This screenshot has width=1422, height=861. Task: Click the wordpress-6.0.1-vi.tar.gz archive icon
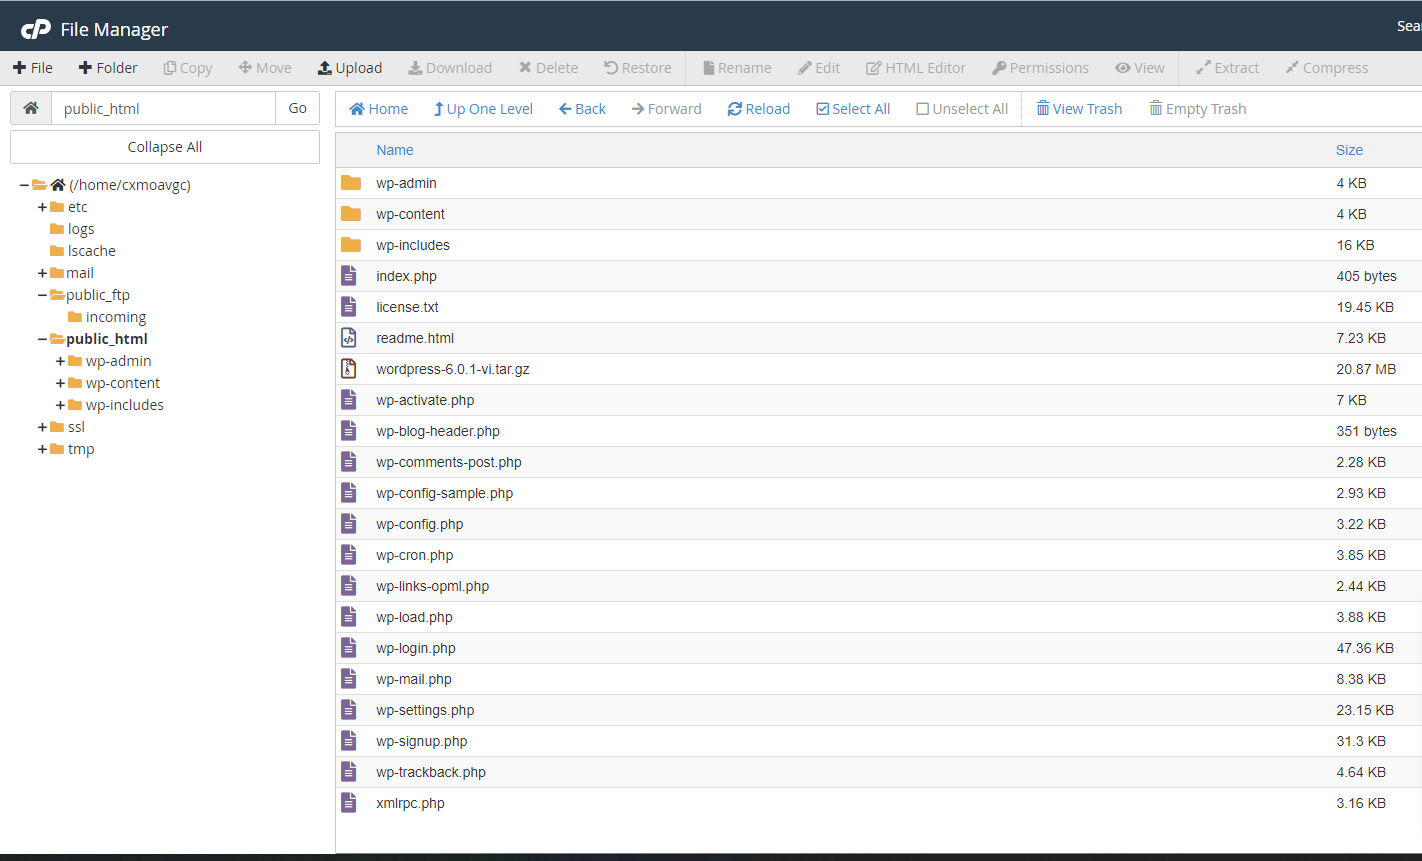point(349,369)
